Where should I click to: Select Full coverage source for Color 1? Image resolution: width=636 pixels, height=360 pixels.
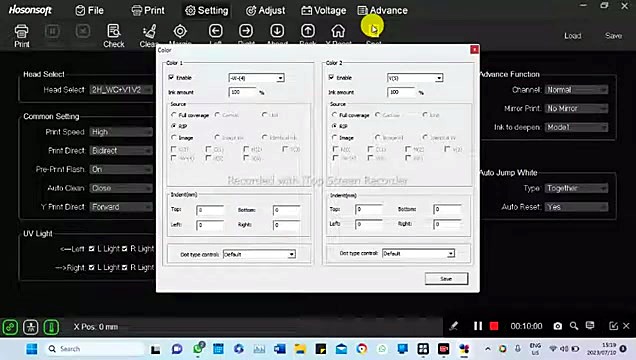point(174,115)
